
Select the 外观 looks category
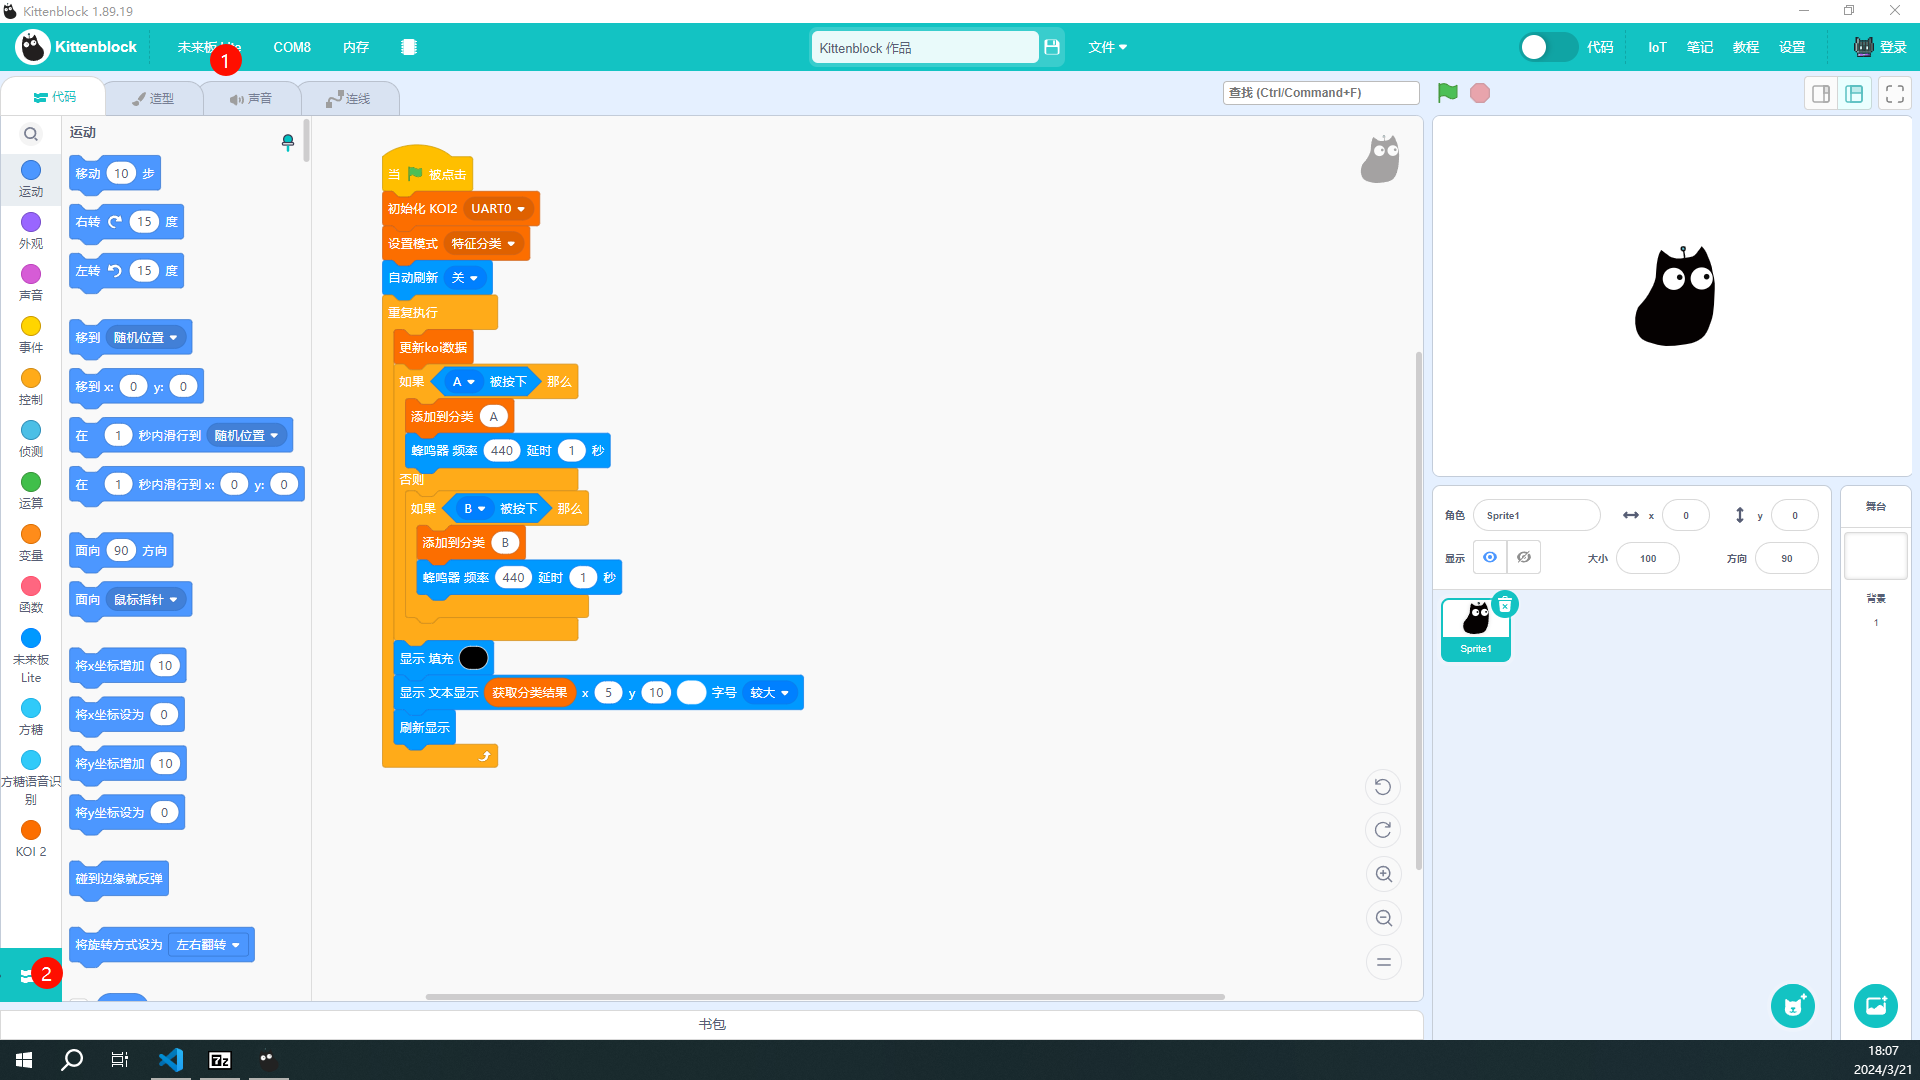click(31, 231)
